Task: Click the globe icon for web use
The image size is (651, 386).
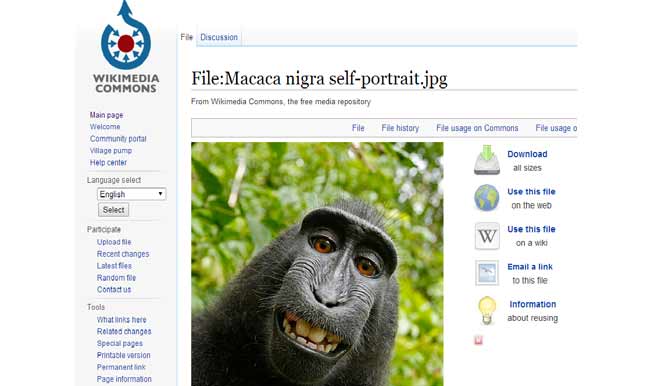Action: [x=487, y=198]
